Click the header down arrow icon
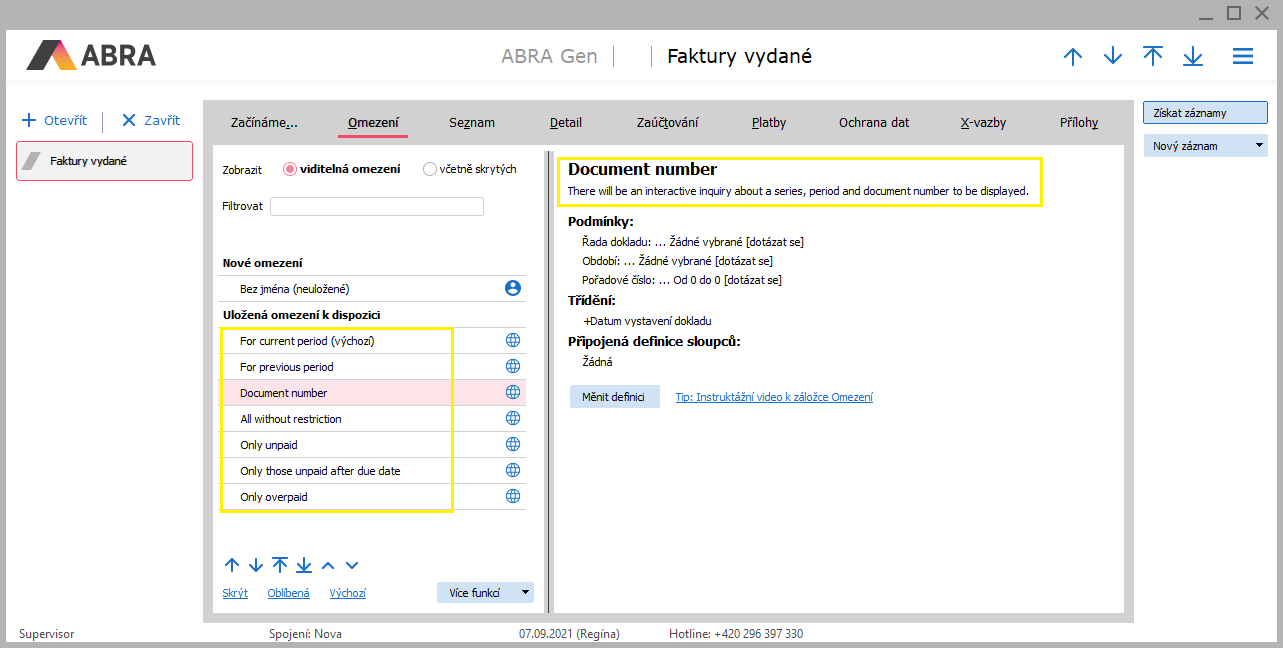This screenshot has height=648, width=1283. tap(1113, 57)
